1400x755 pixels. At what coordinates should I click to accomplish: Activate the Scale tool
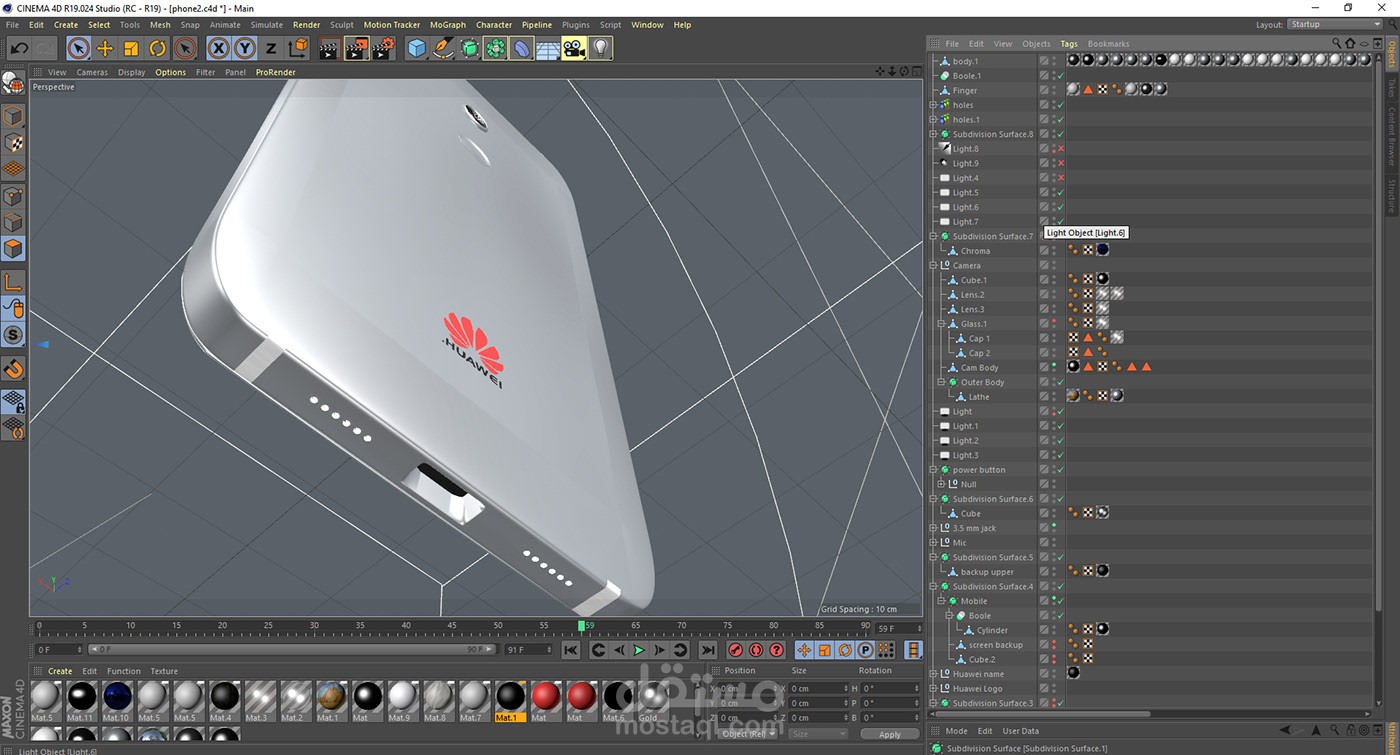(x=131, y=48)
